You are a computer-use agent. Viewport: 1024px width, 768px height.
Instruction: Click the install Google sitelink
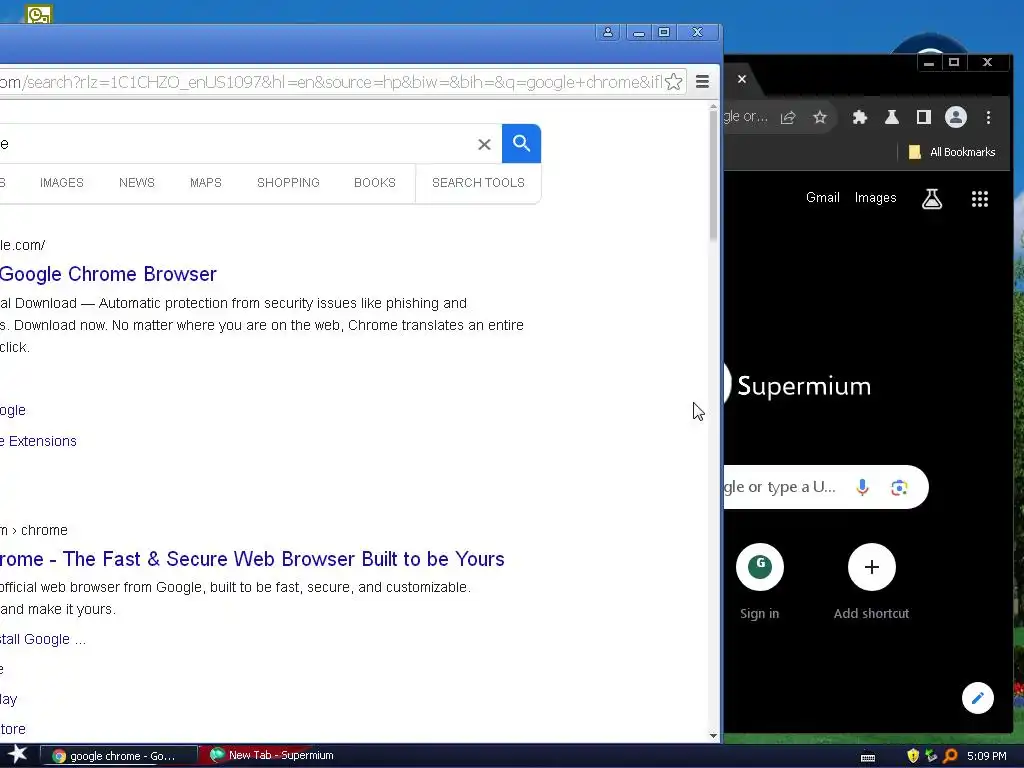click(43, 639)
